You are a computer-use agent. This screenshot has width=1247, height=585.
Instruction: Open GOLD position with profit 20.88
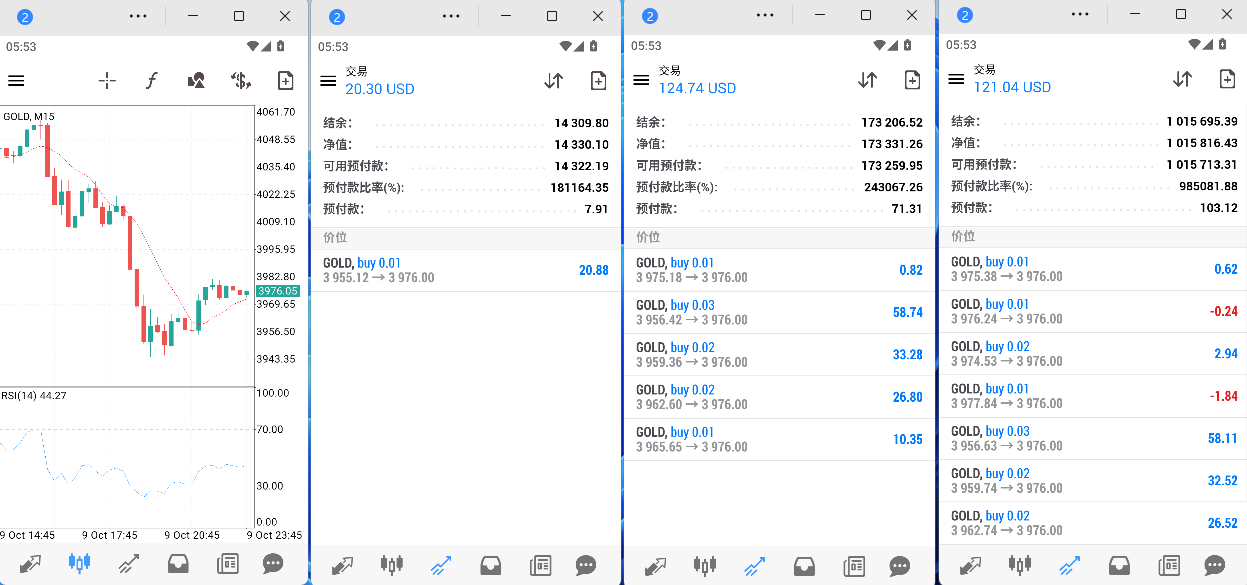coord(466,270)
